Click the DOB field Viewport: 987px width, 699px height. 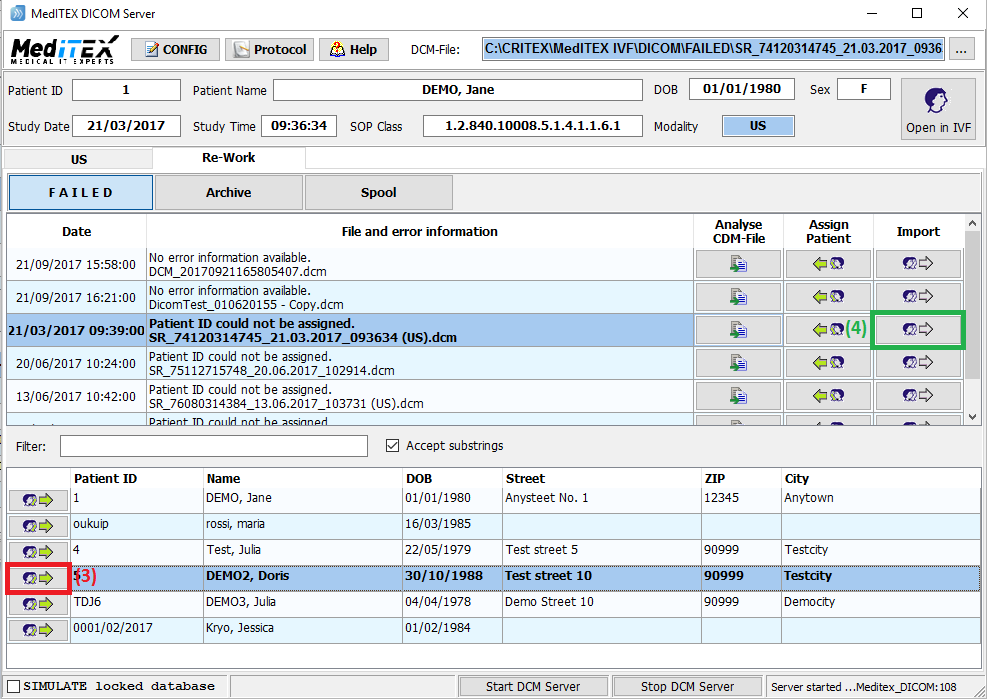pos(742,89)
